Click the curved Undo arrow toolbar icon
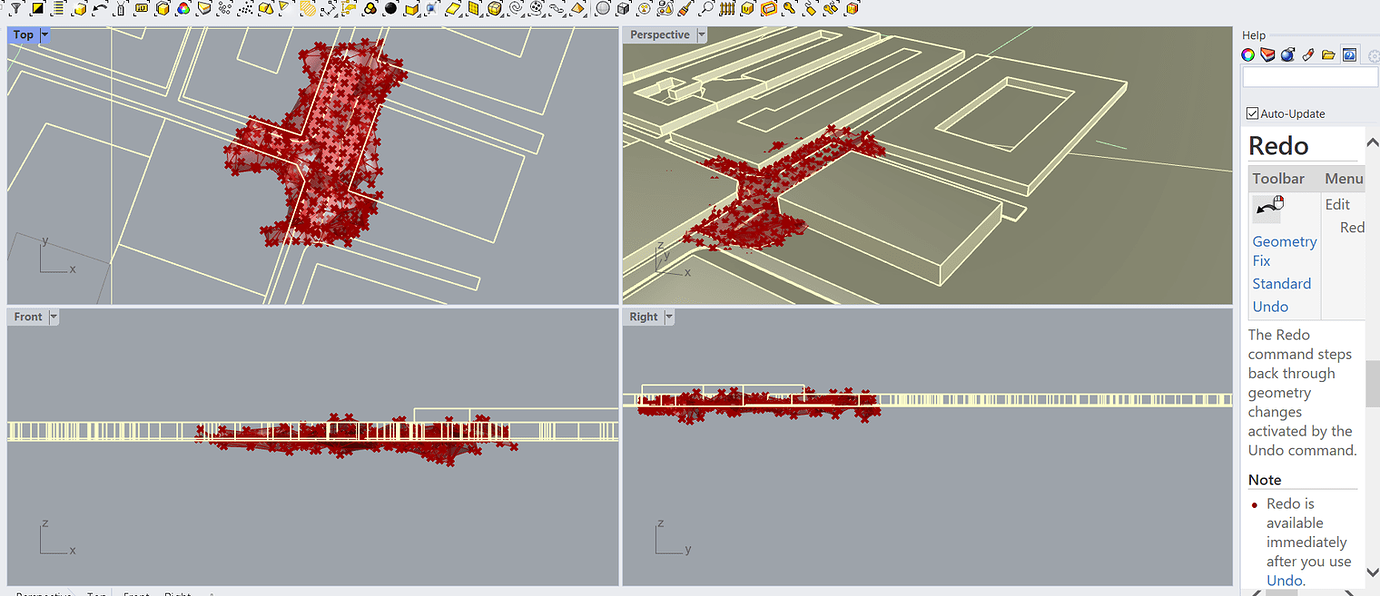Image resolution: width=1380 pixels, height=596 pixels. [x=98, y=8]
